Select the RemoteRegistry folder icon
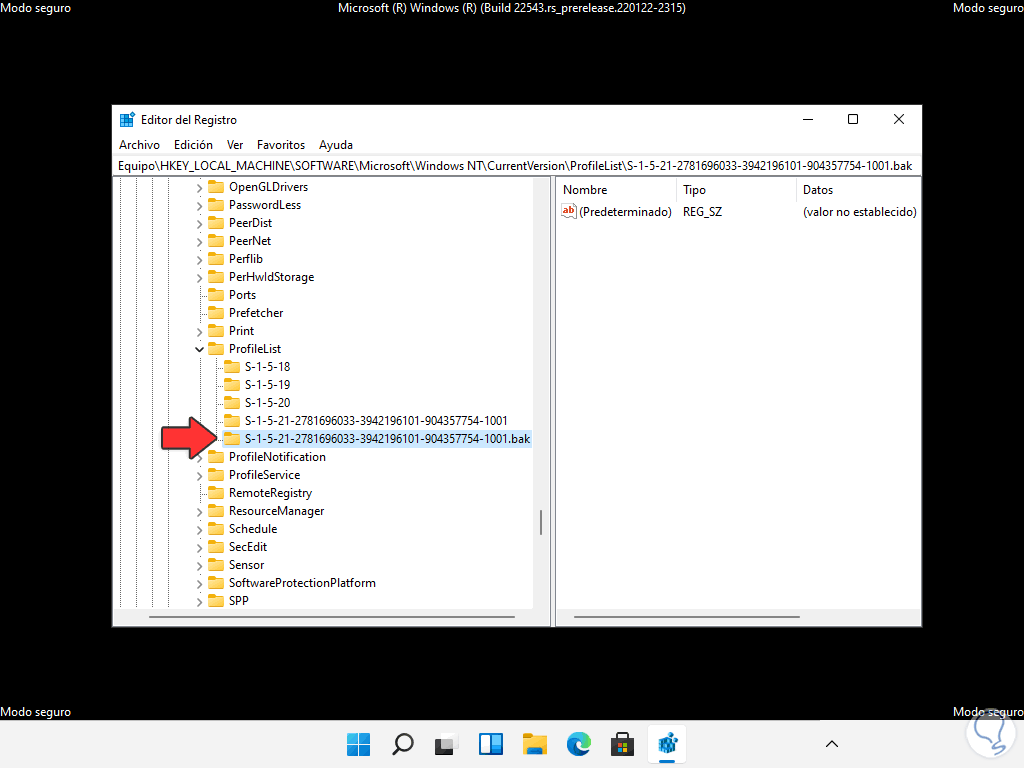Image resolution: width=1024 pixels, height=768 pixels. click(x=216, y=492)
